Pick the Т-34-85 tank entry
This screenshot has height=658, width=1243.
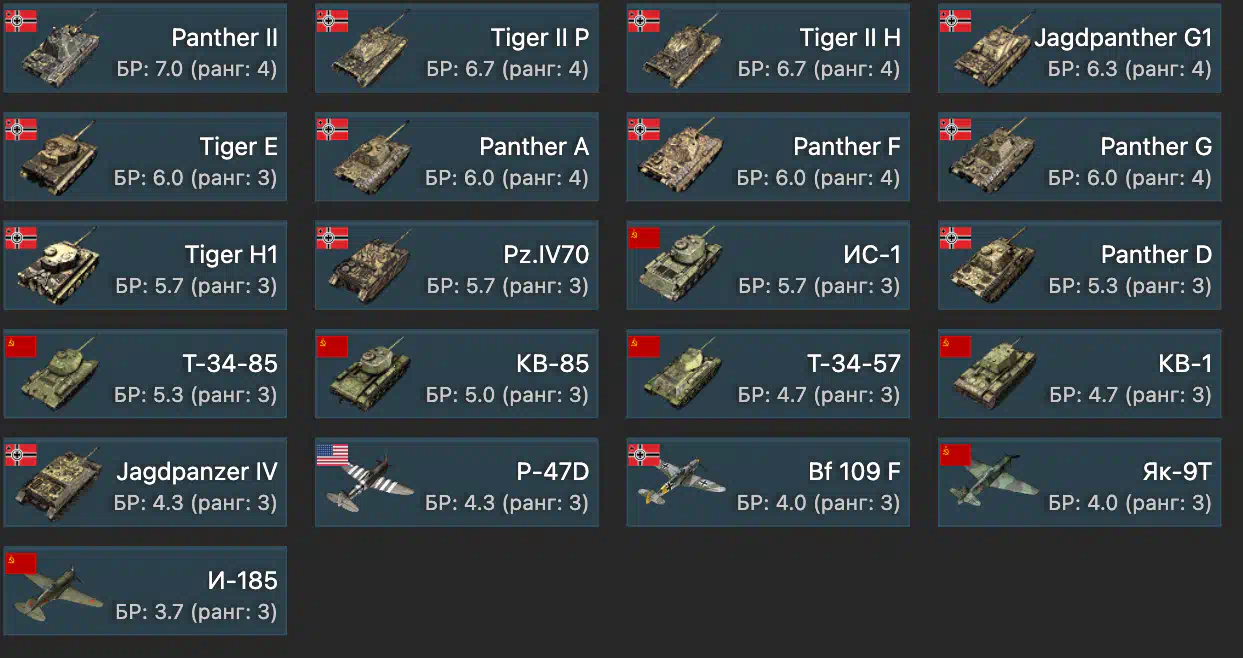145,374
